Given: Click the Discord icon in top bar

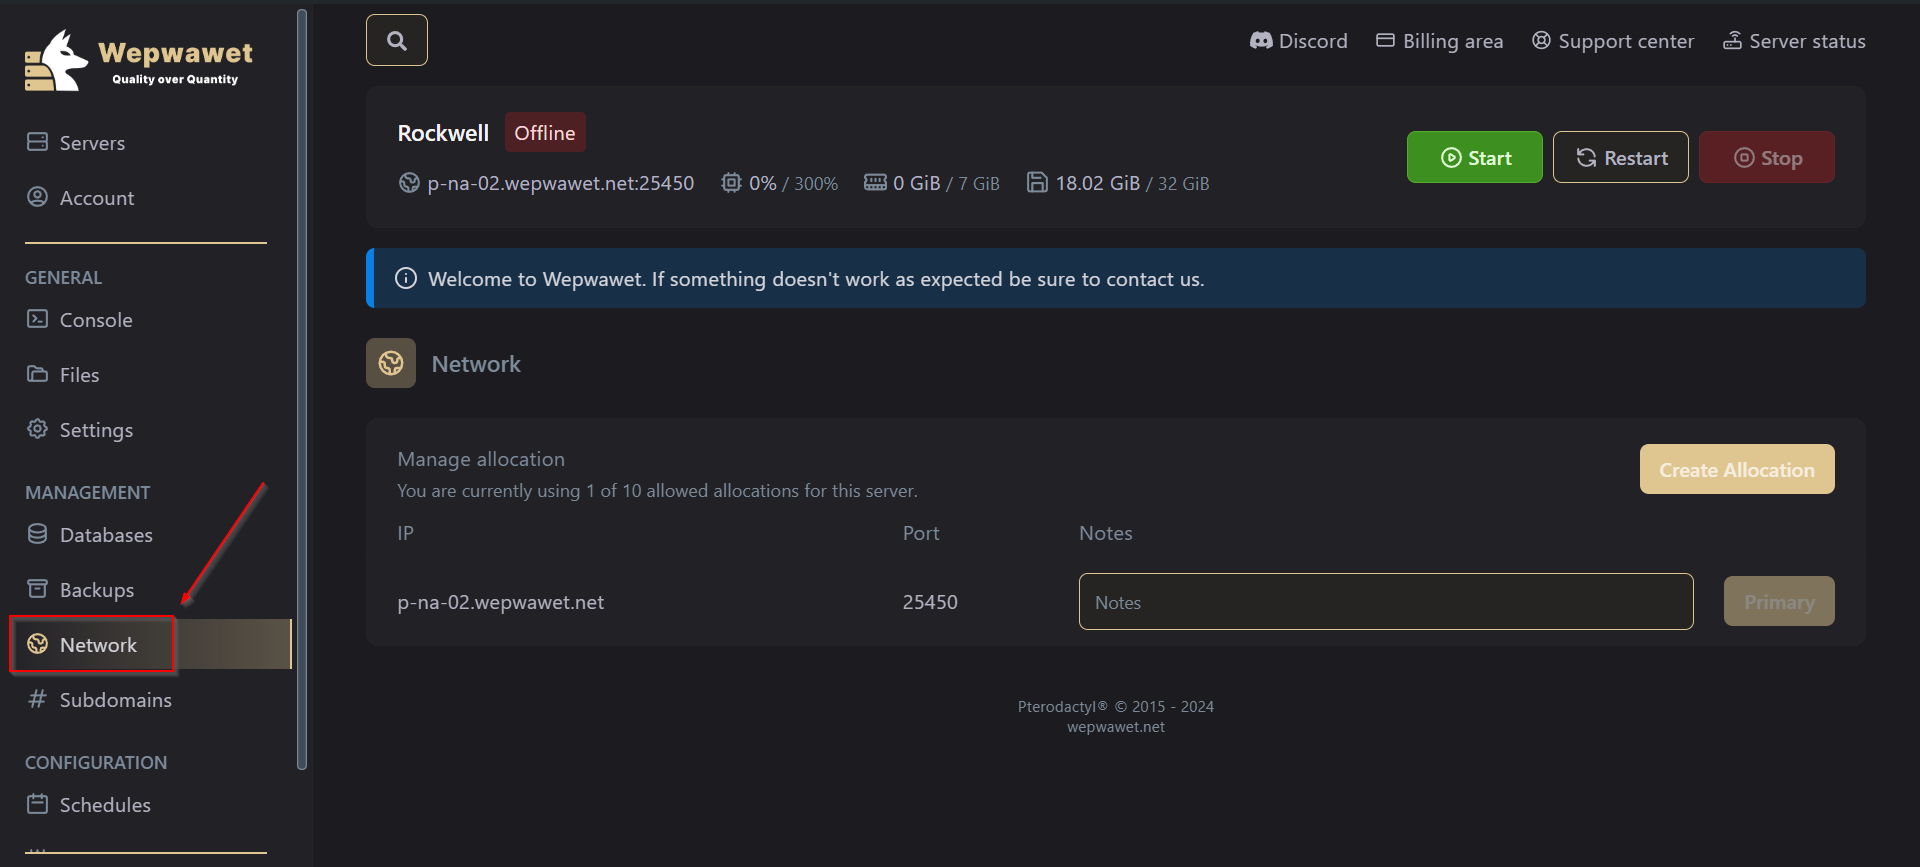Looking at the screenshot, I should (x=1261, y=41).
